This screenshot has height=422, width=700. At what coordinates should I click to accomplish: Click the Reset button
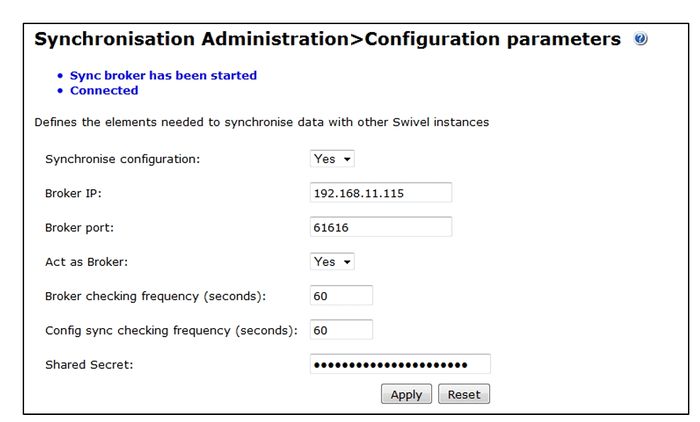(464, 394)
